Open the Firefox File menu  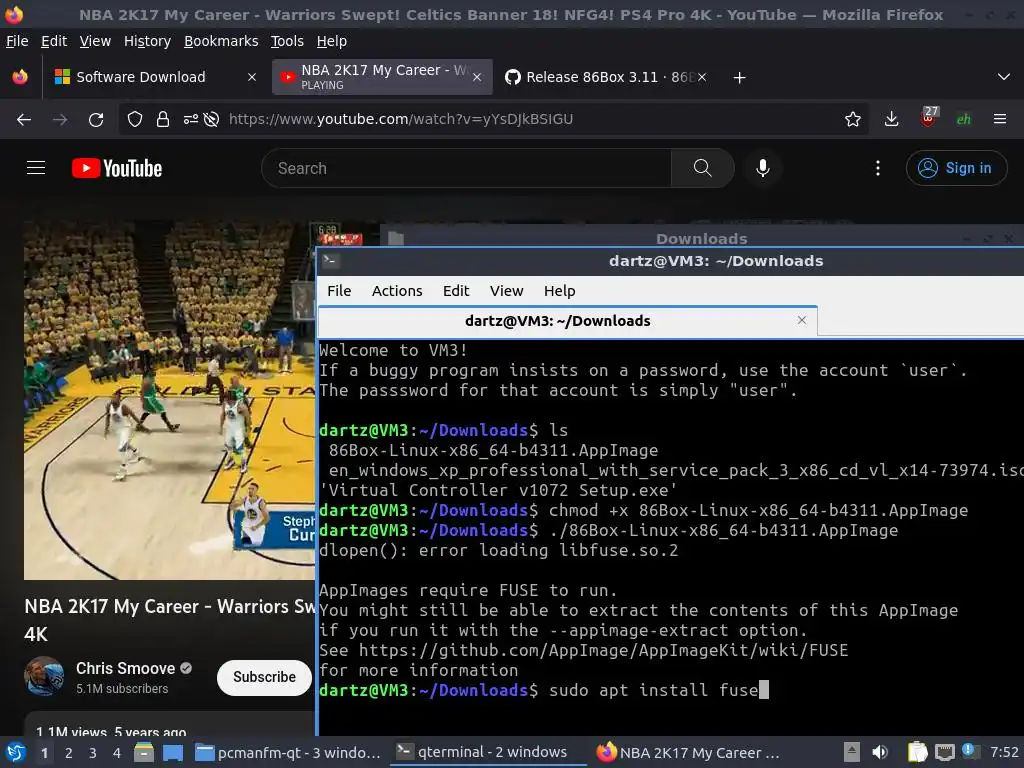tap(17, 41)
